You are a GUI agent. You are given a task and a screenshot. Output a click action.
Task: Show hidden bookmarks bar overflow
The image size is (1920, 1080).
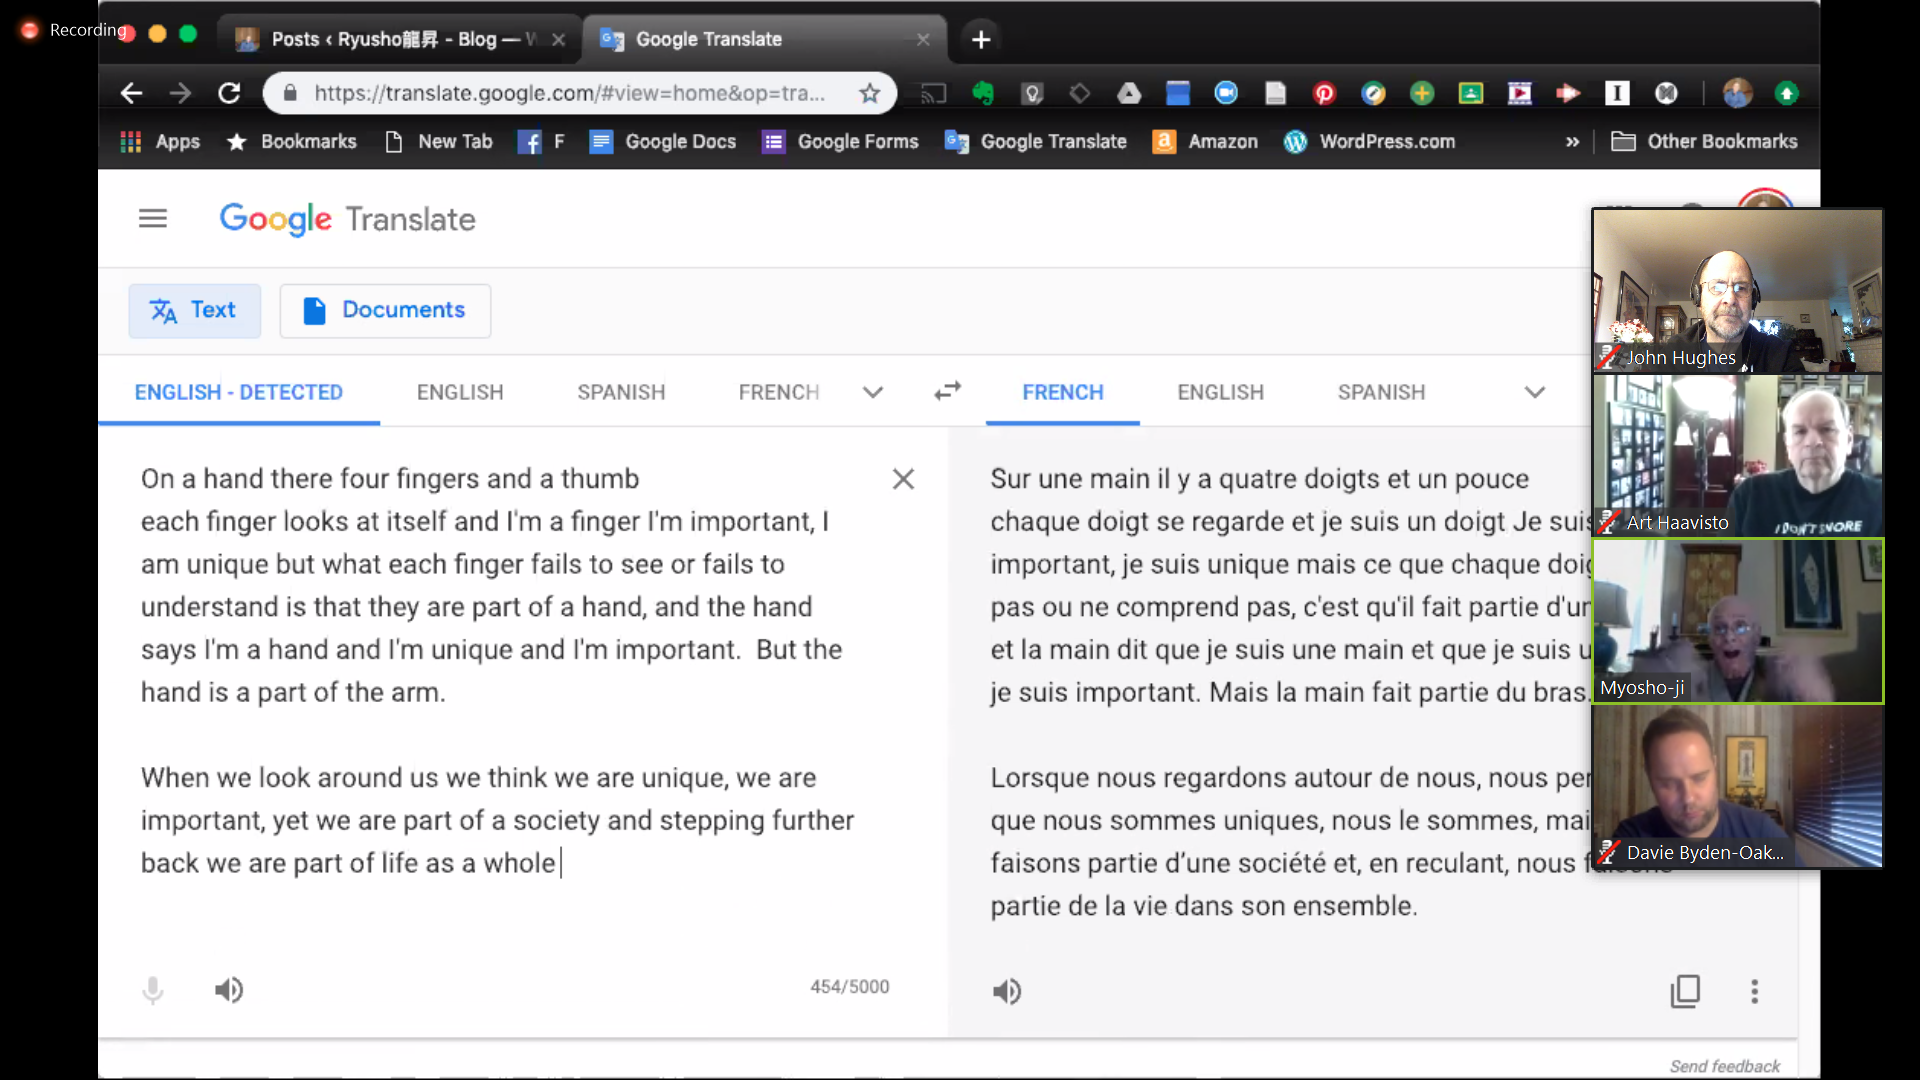tap(1572, 142)
